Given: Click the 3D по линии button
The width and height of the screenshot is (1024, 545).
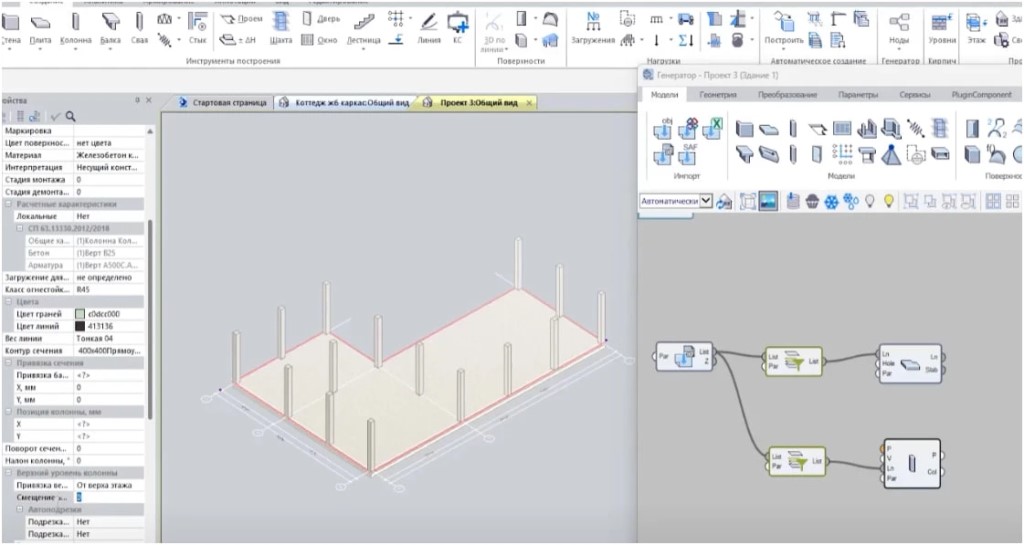Looking at the screenshot, I should [492, 31].
